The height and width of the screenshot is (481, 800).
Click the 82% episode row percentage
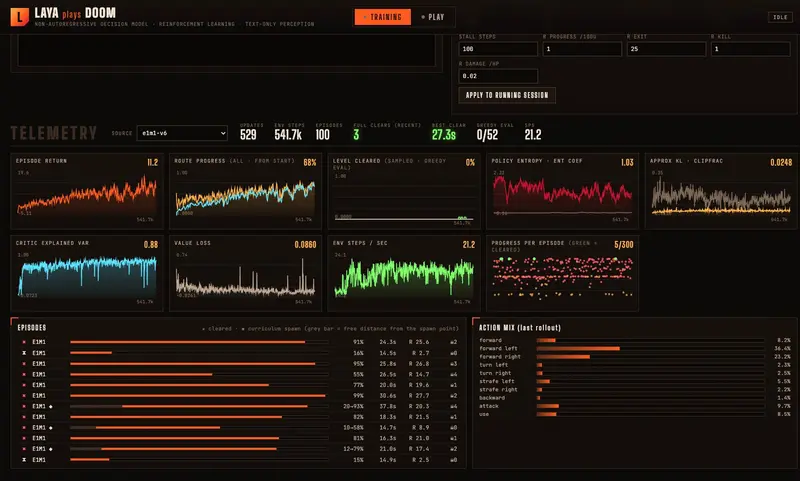[358, 417]
